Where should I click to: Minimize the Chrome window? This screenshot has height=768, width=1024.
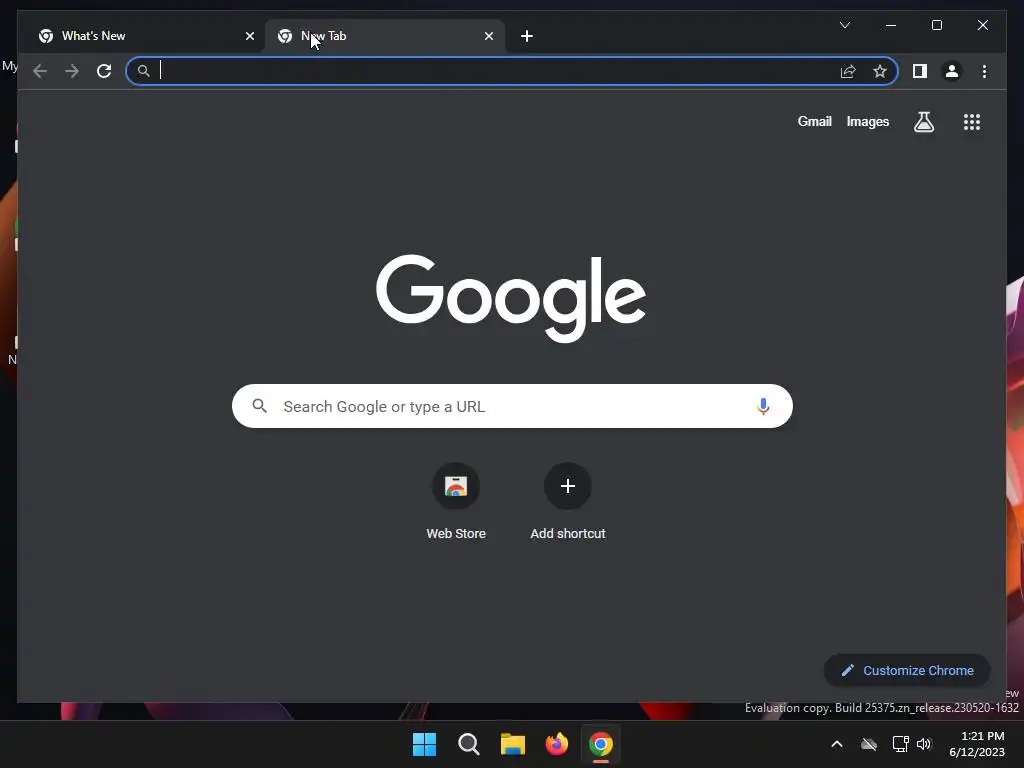click(x=891, y=25)
